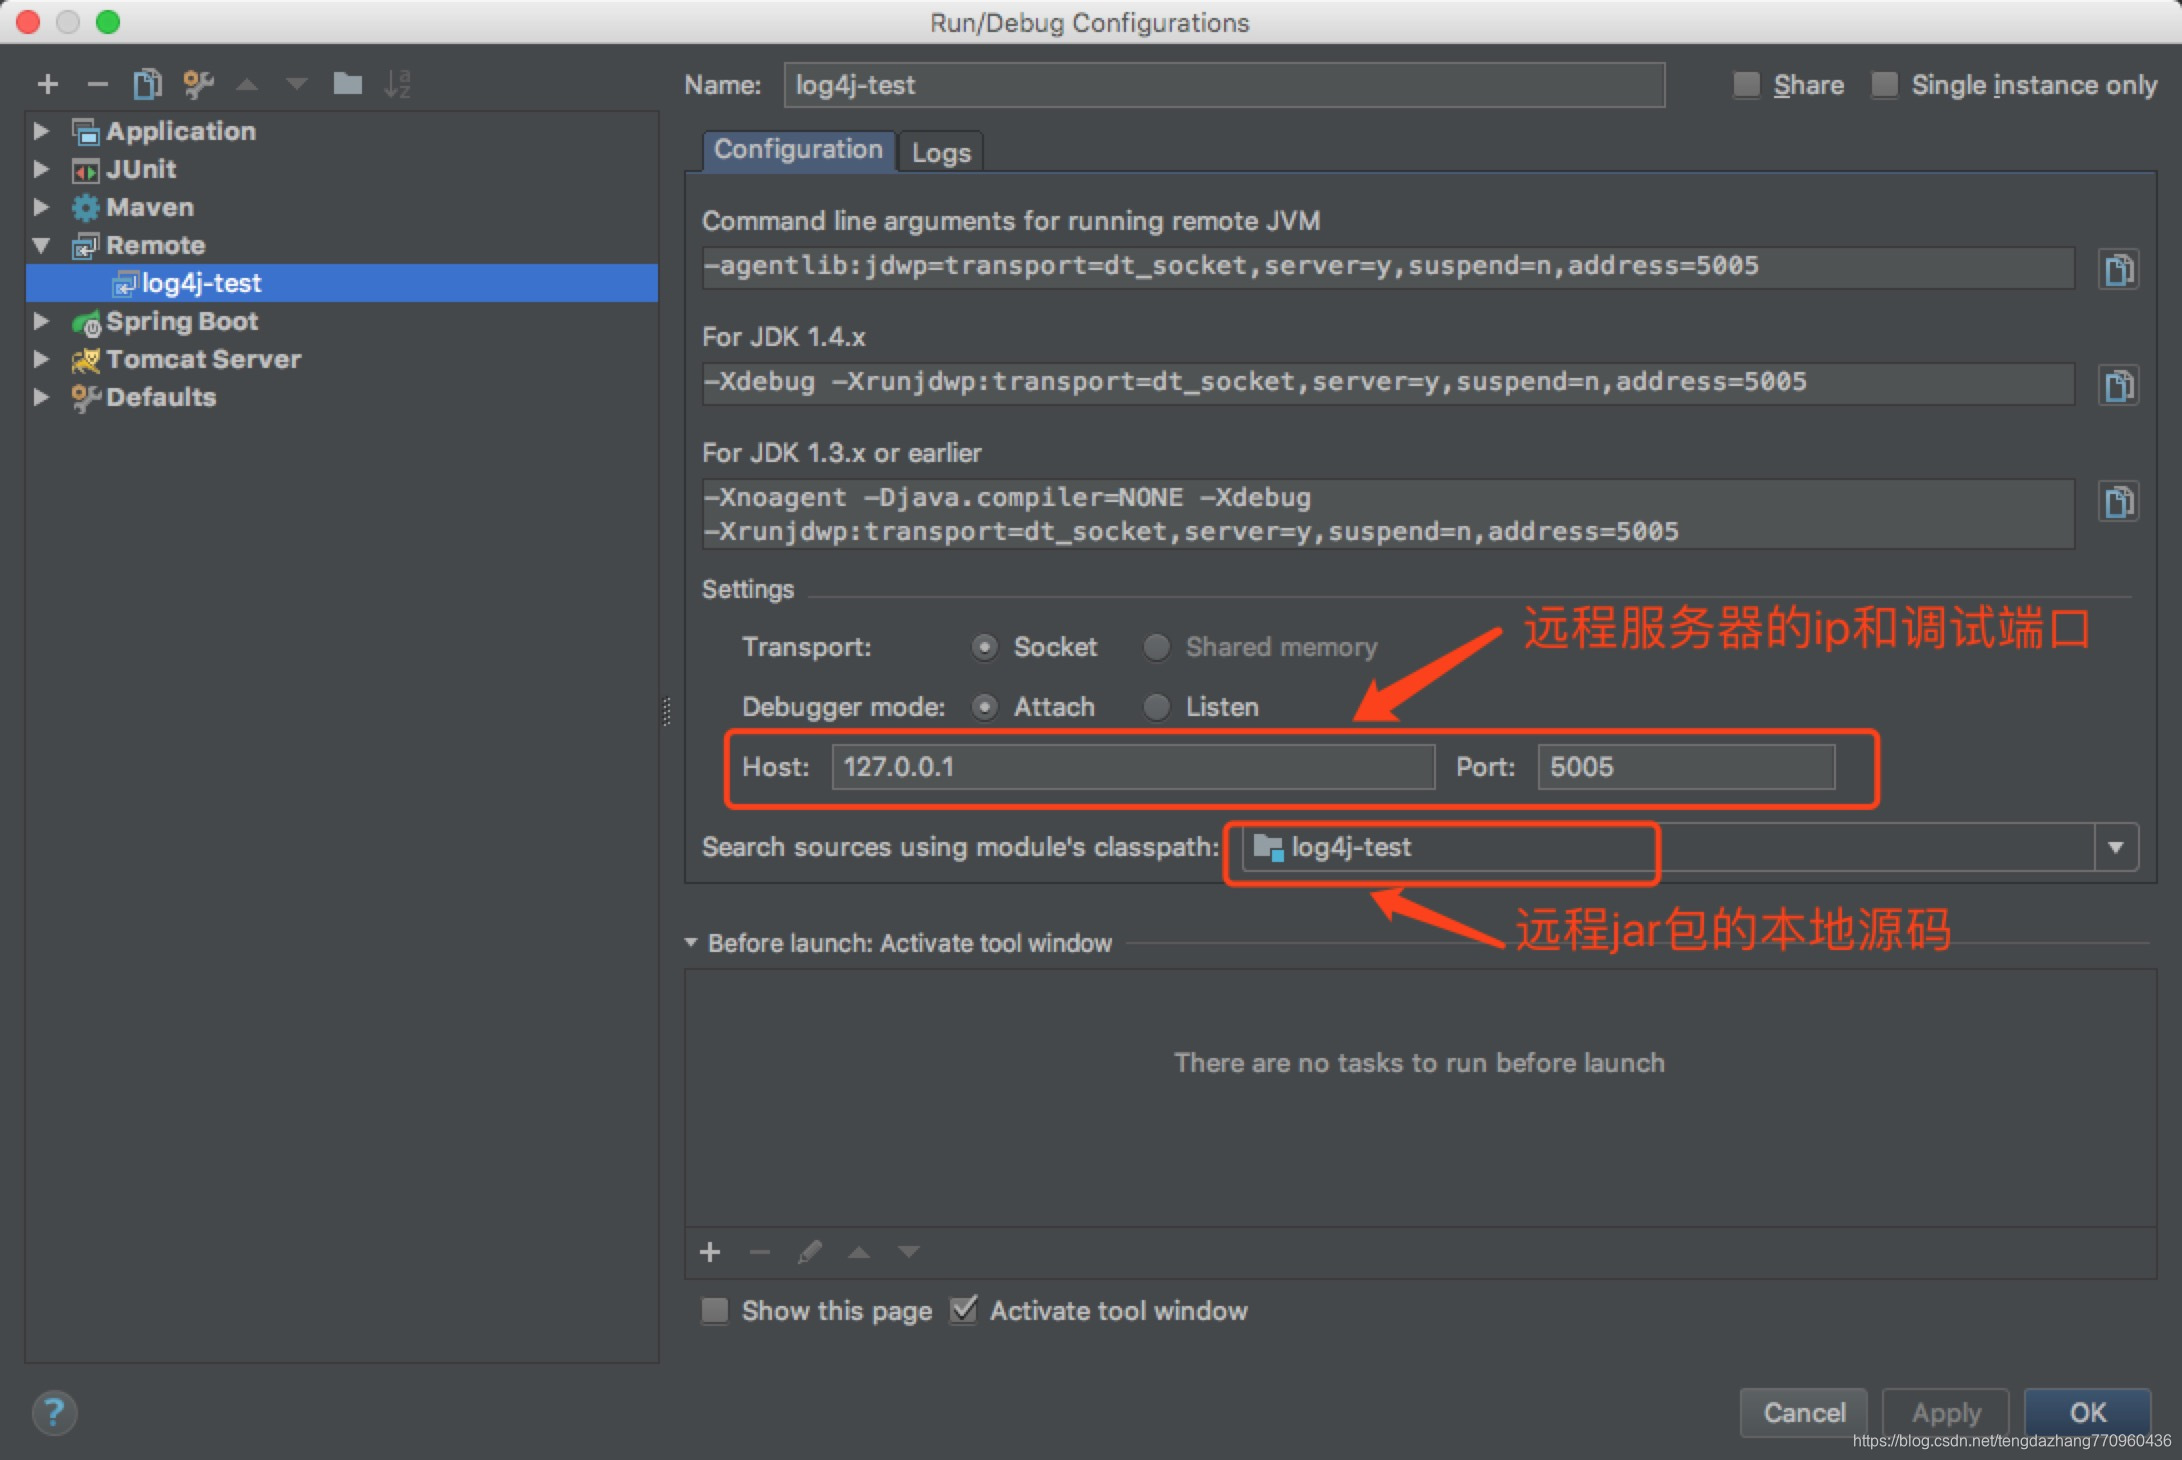Screen dimensions: 2182x1460
Task: Click the edit defaults wrench icon
Action: point(198,84)
